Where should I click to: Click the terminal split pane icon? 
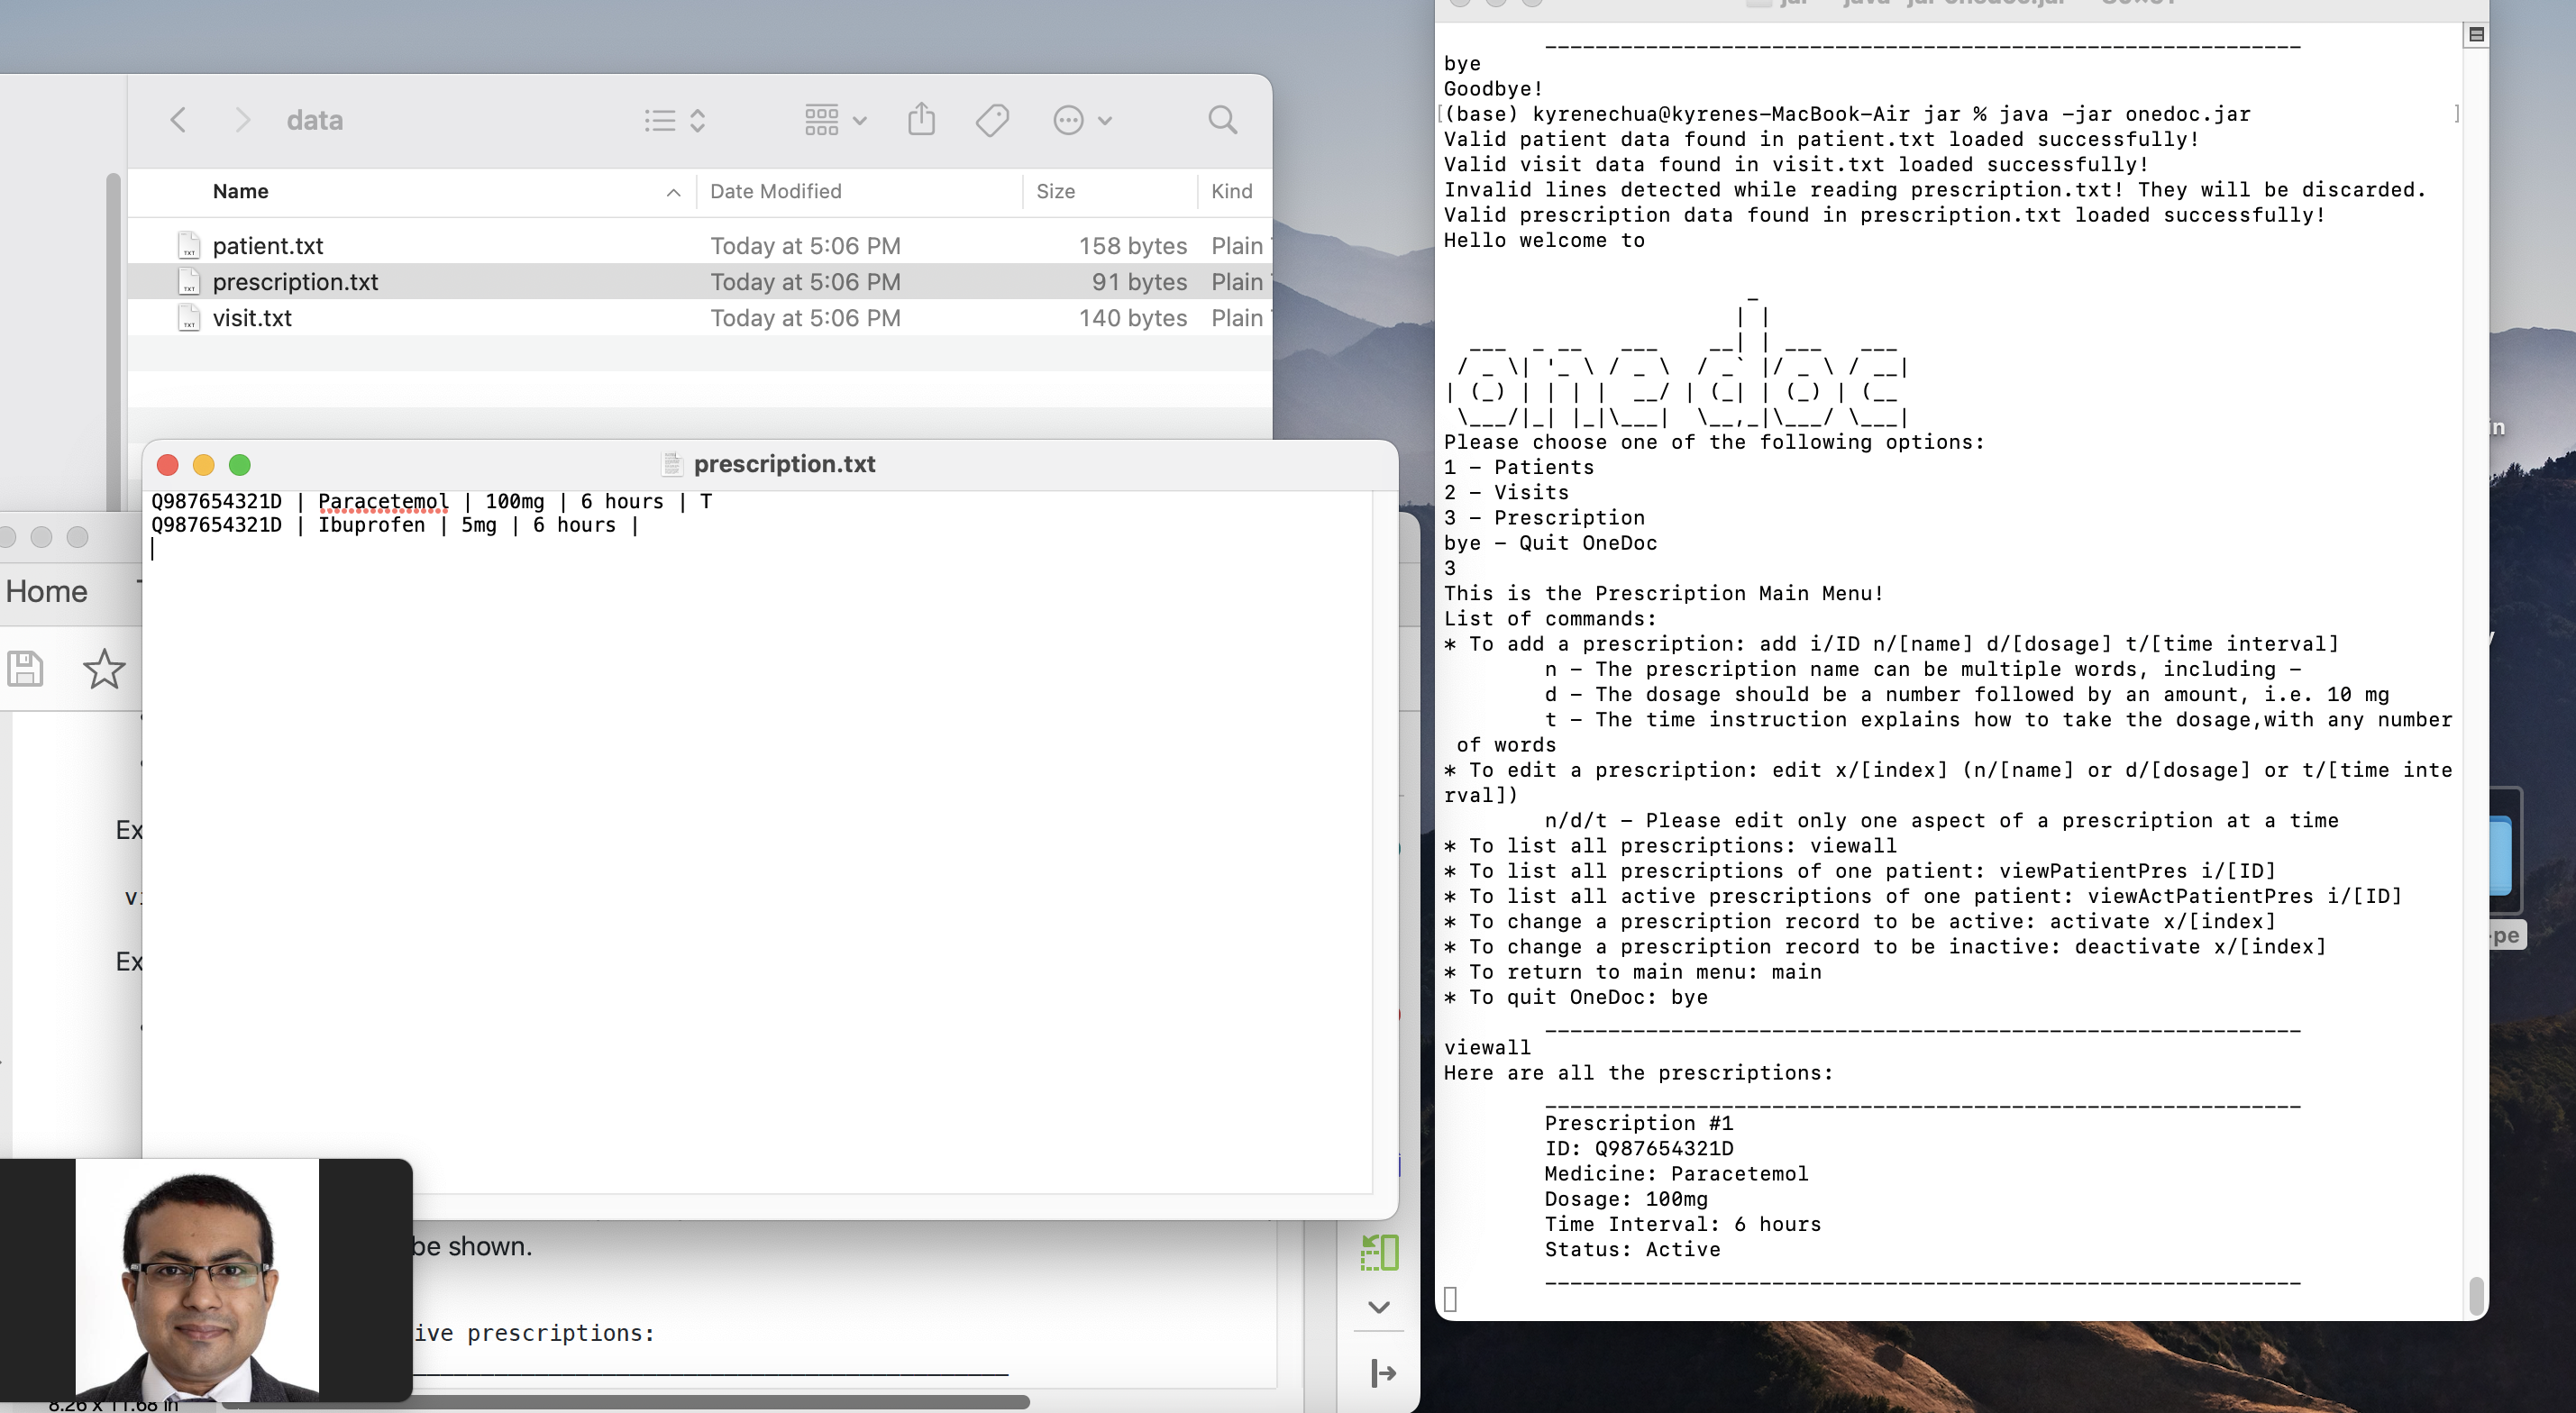click(2476, 35)
